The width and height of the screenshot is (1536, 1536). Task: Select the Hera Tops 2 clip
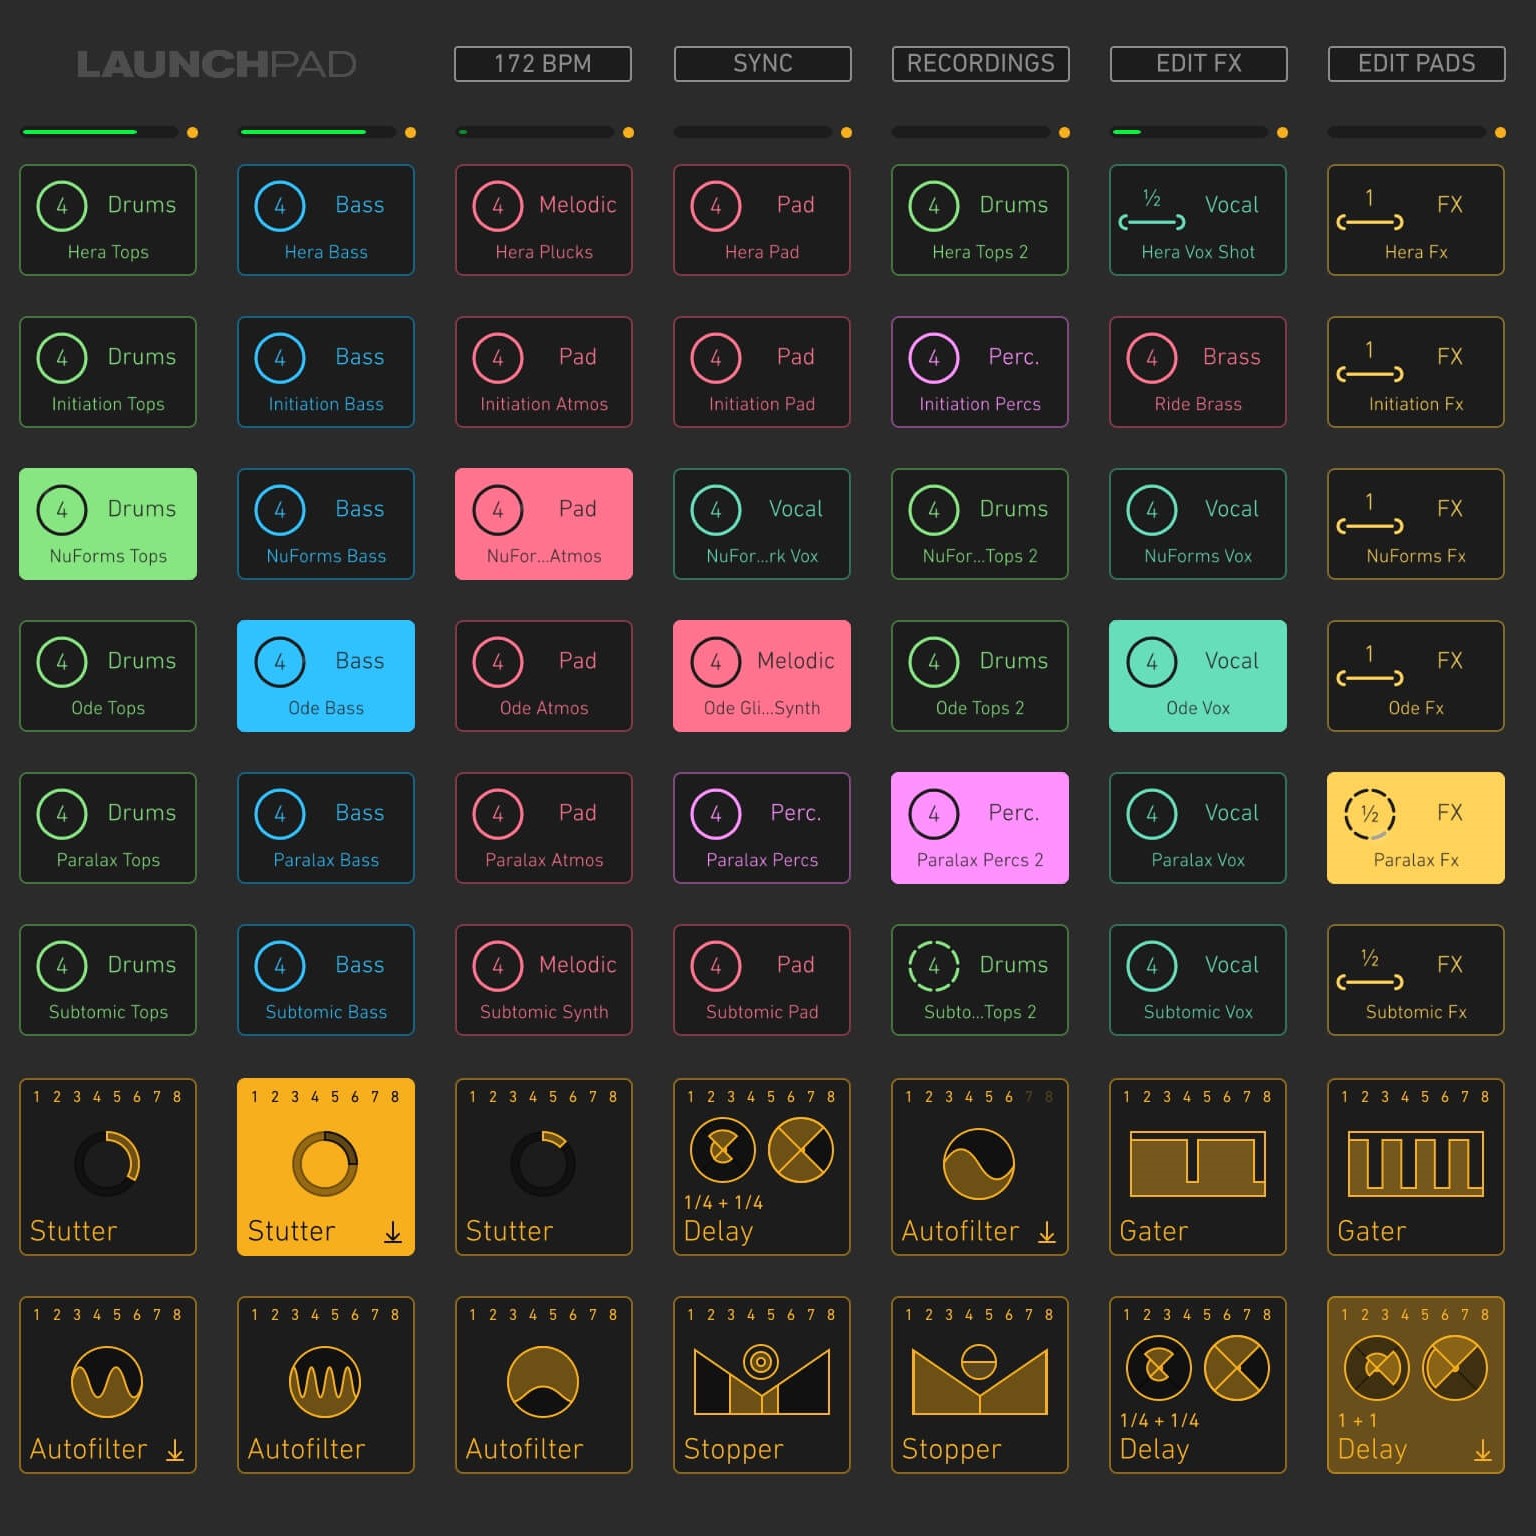[x=980, y=220]
